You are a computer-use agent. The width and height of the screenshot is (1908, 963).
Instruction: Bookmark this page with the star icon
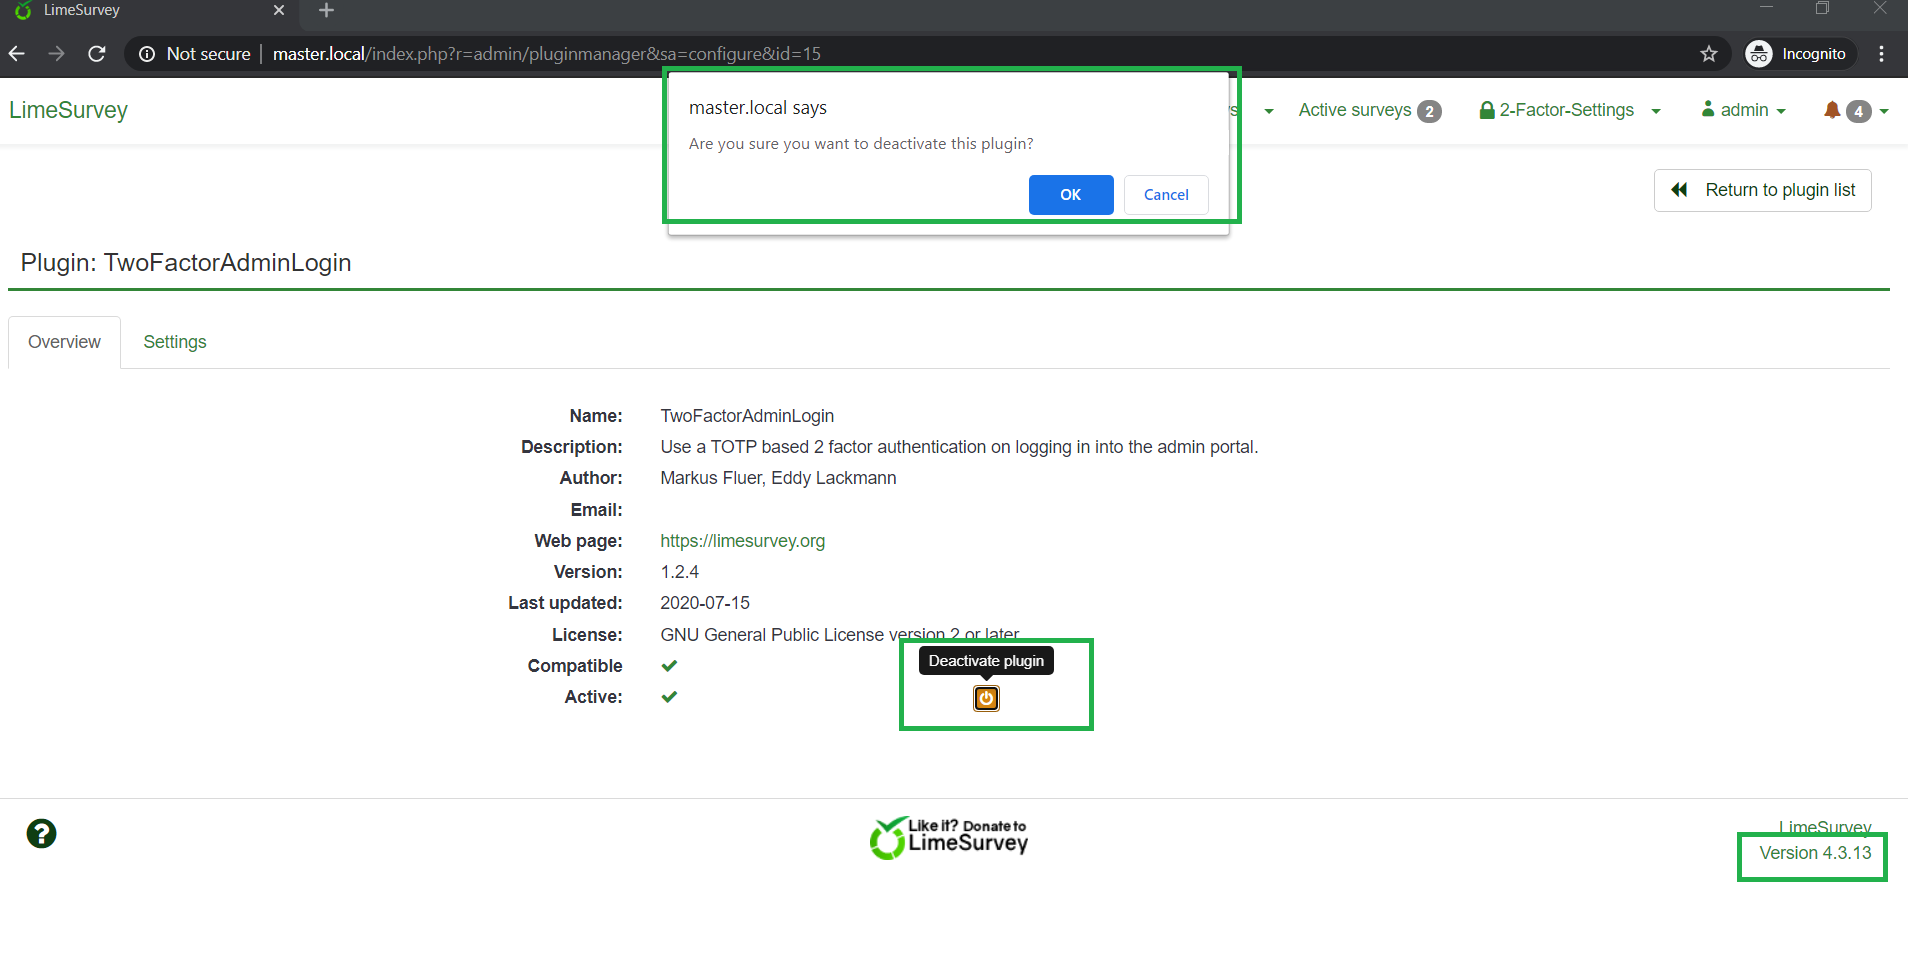pos(1709,54)
